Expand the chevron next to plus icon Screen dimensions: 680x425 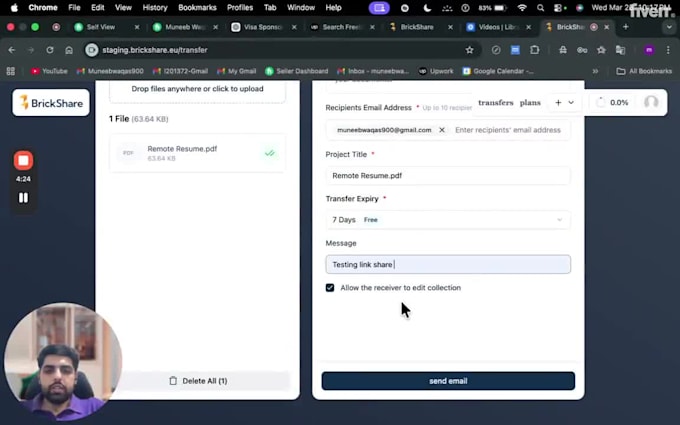[571, 102]
